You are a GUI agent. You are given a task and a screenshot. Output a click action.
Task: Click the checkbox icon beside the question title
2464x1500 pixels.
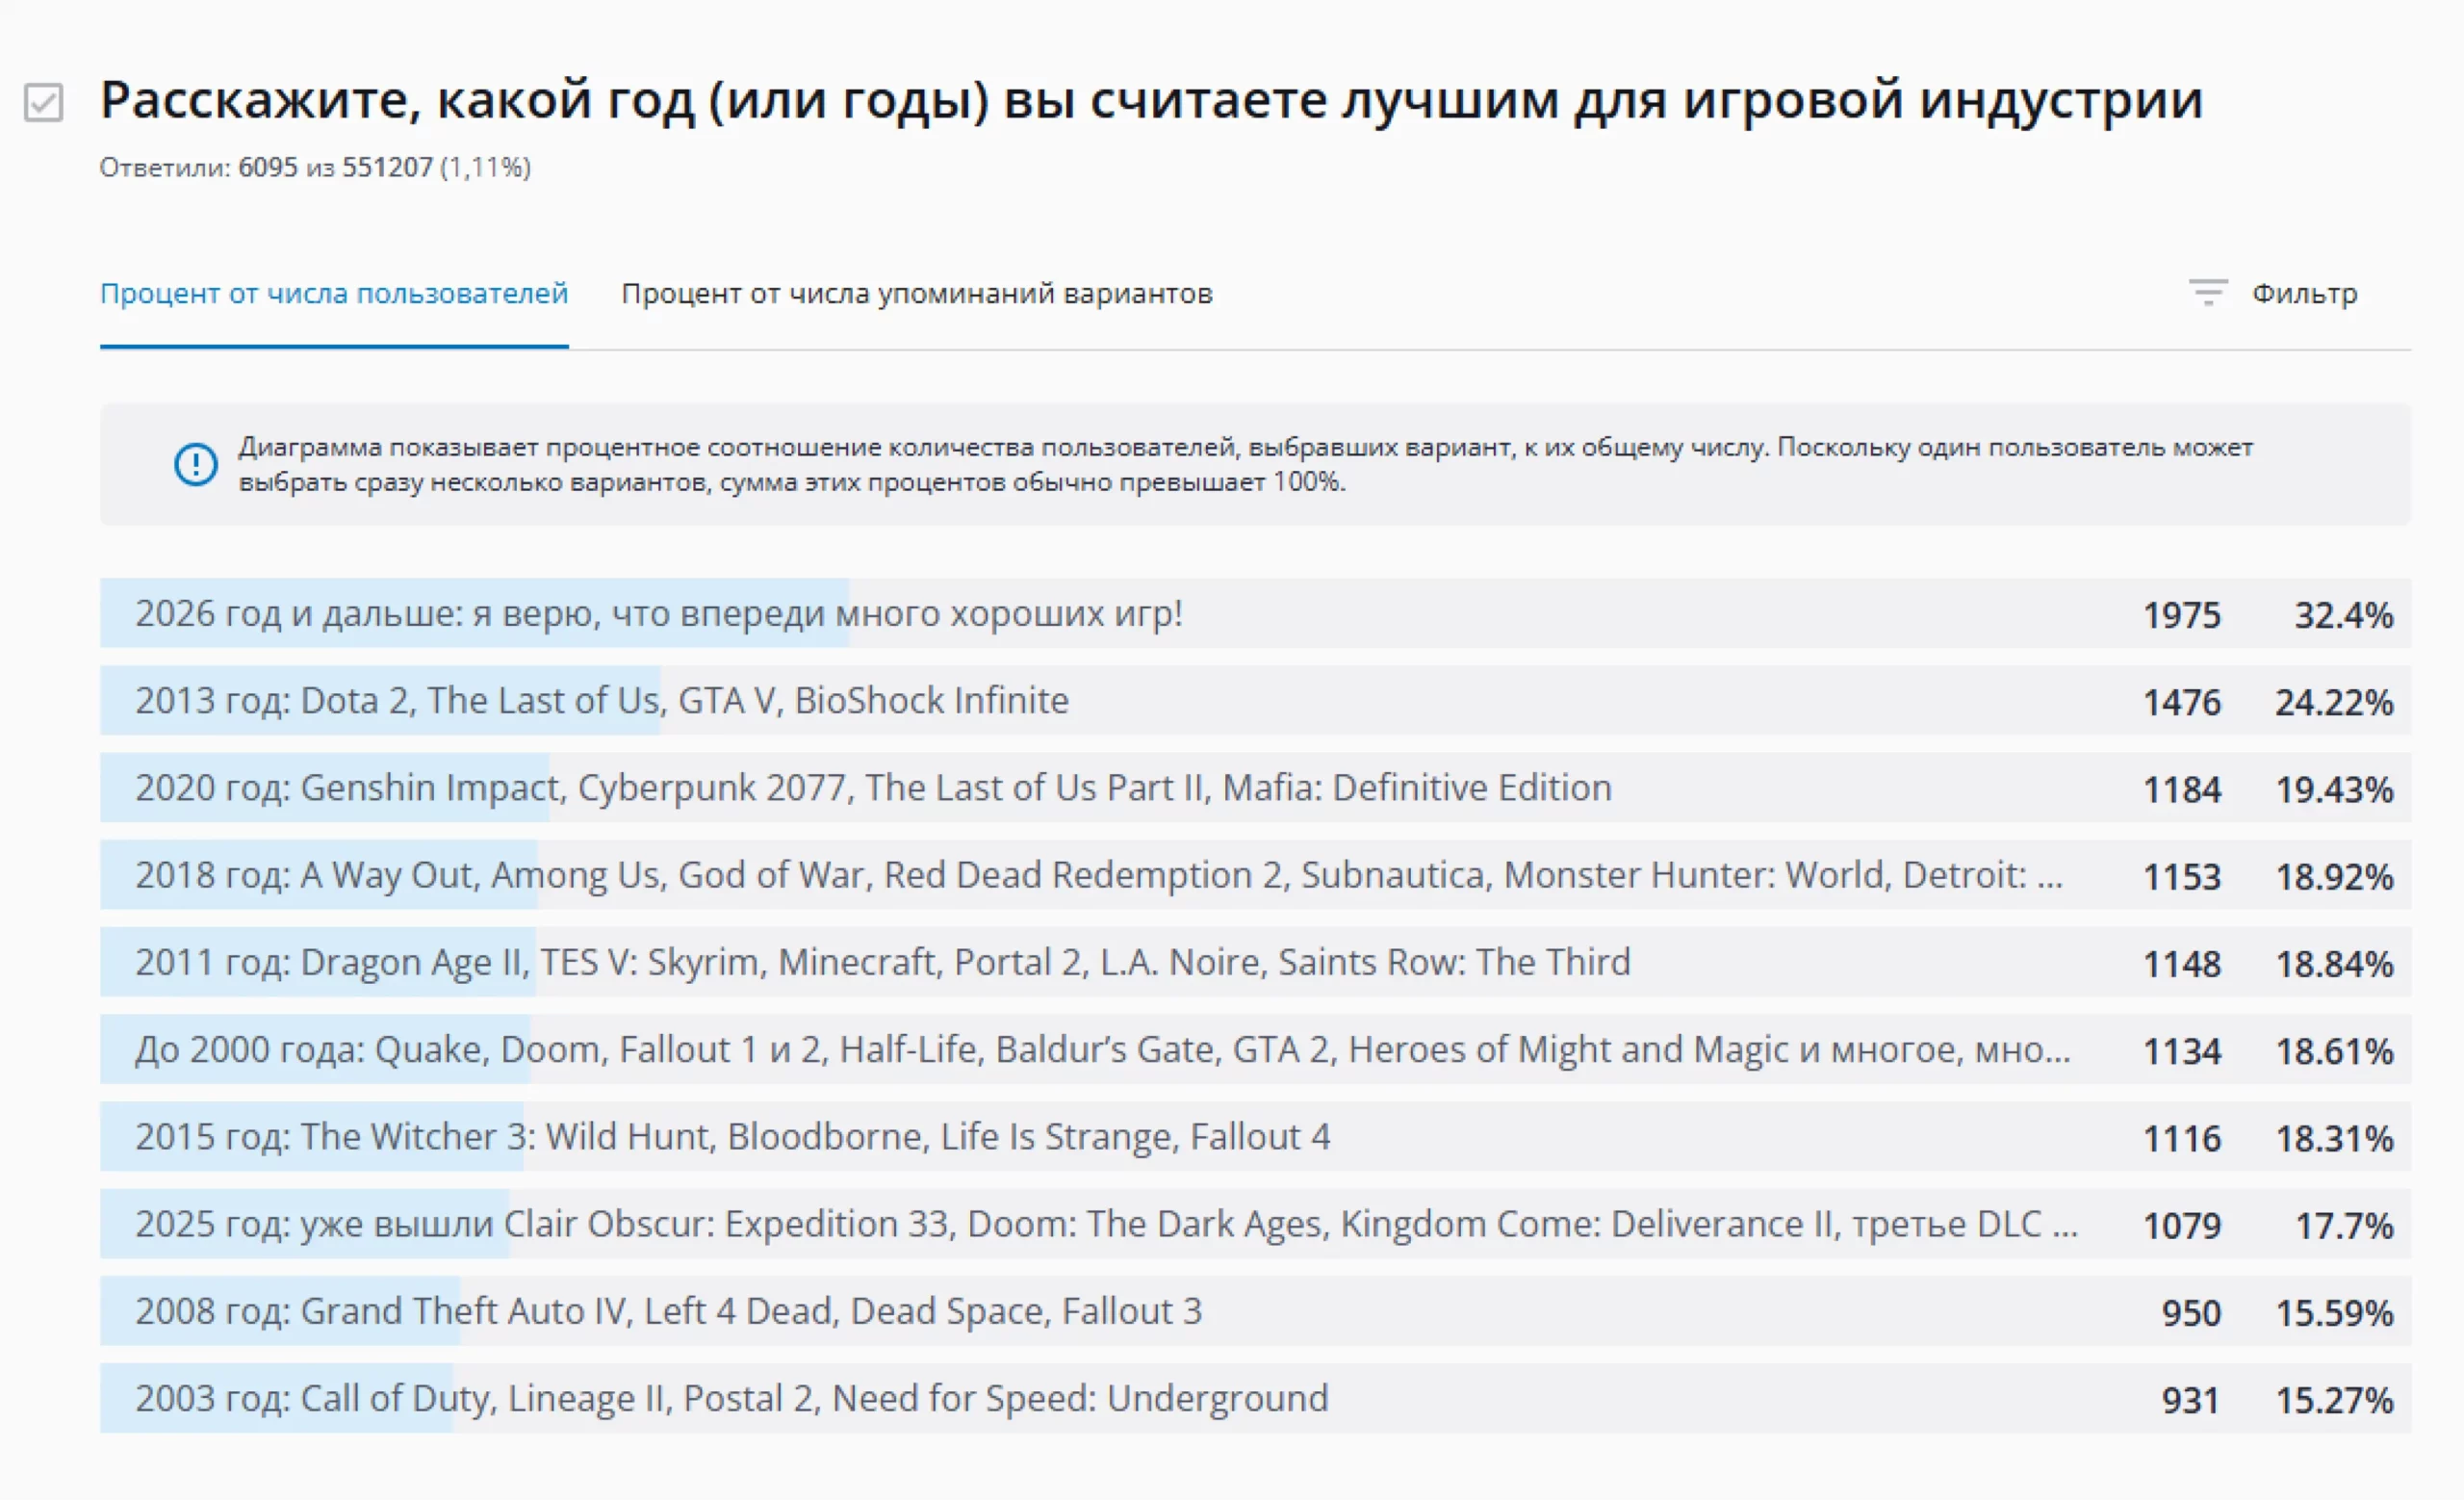pyautogui.click(x=43, y=102)
